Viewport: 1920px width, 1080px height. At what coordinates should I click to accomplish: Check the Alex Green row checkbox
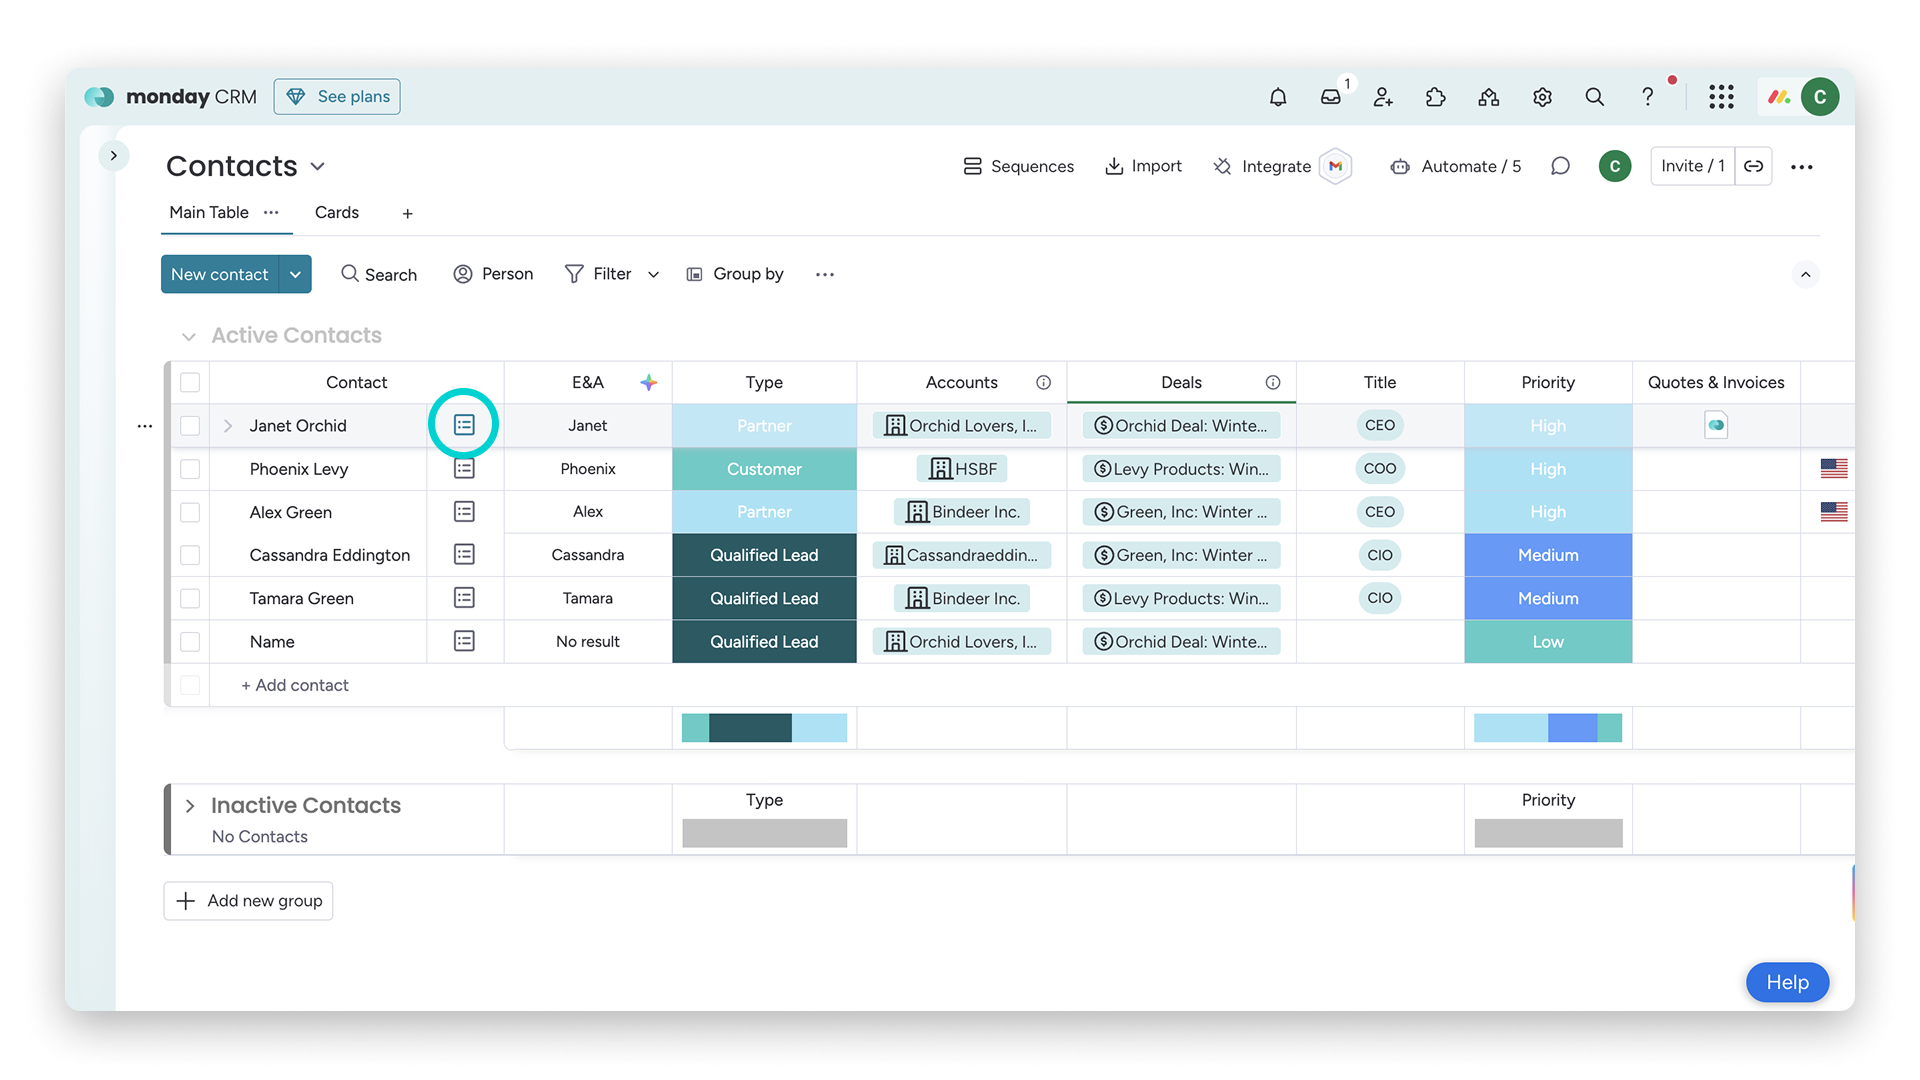(x=190, y=512)
